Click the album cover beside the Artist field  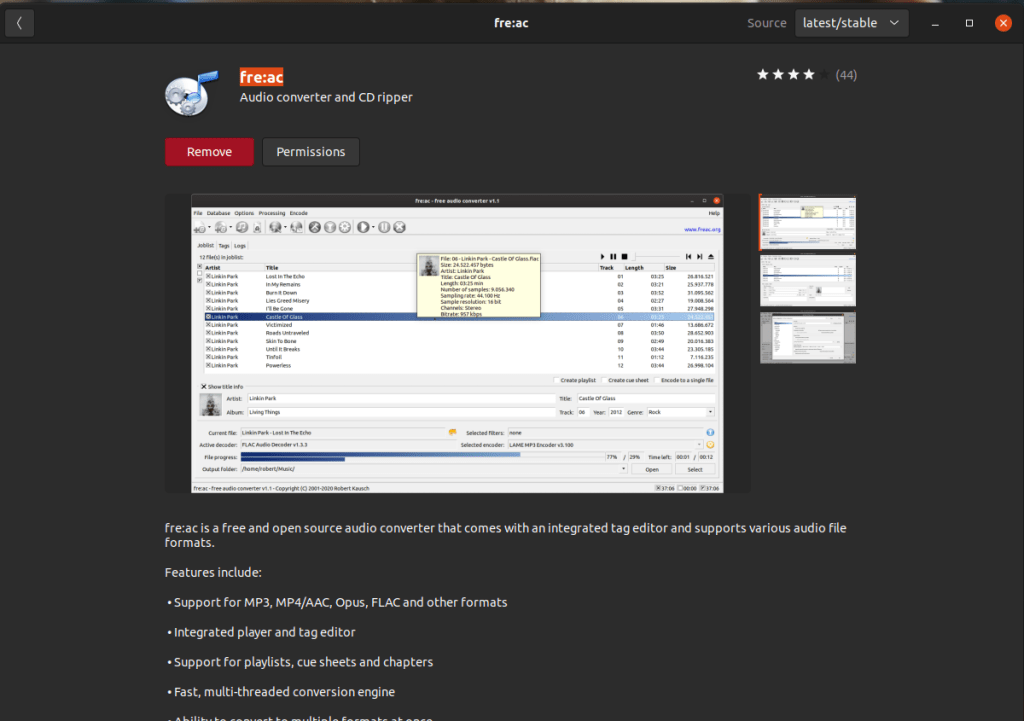click(x=210, y=404)
